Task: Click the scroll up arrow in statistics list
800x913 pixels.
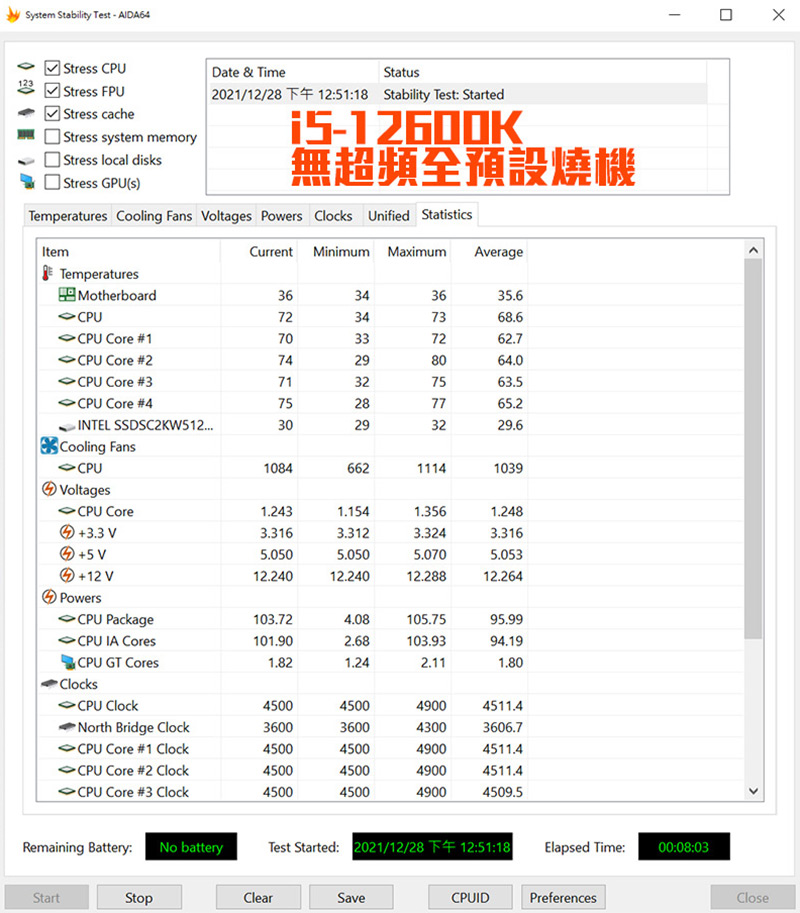Action: 753,250
